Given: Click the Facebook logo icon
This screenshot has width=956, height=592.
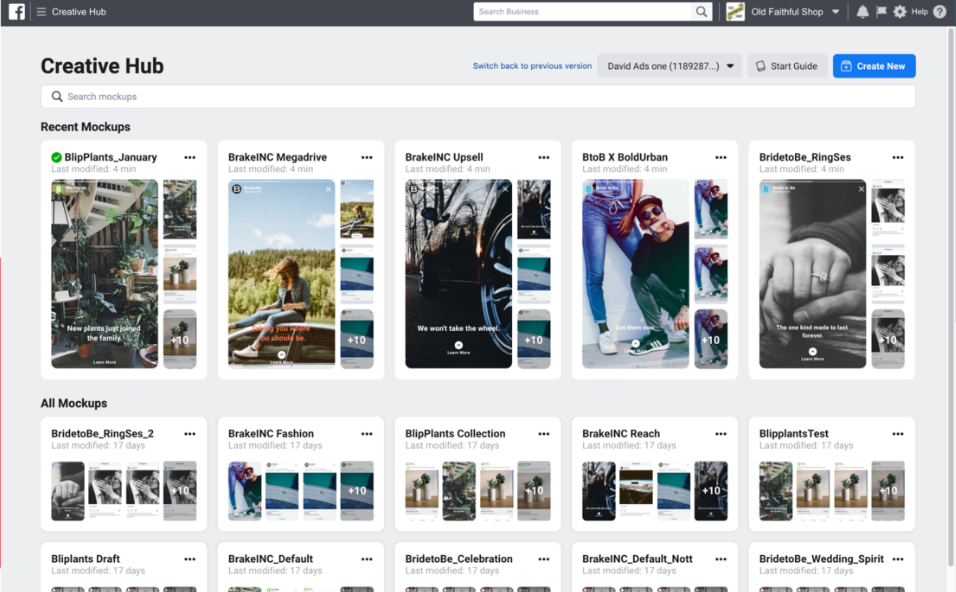Looking at the screenshot, I should pos(17,12).
